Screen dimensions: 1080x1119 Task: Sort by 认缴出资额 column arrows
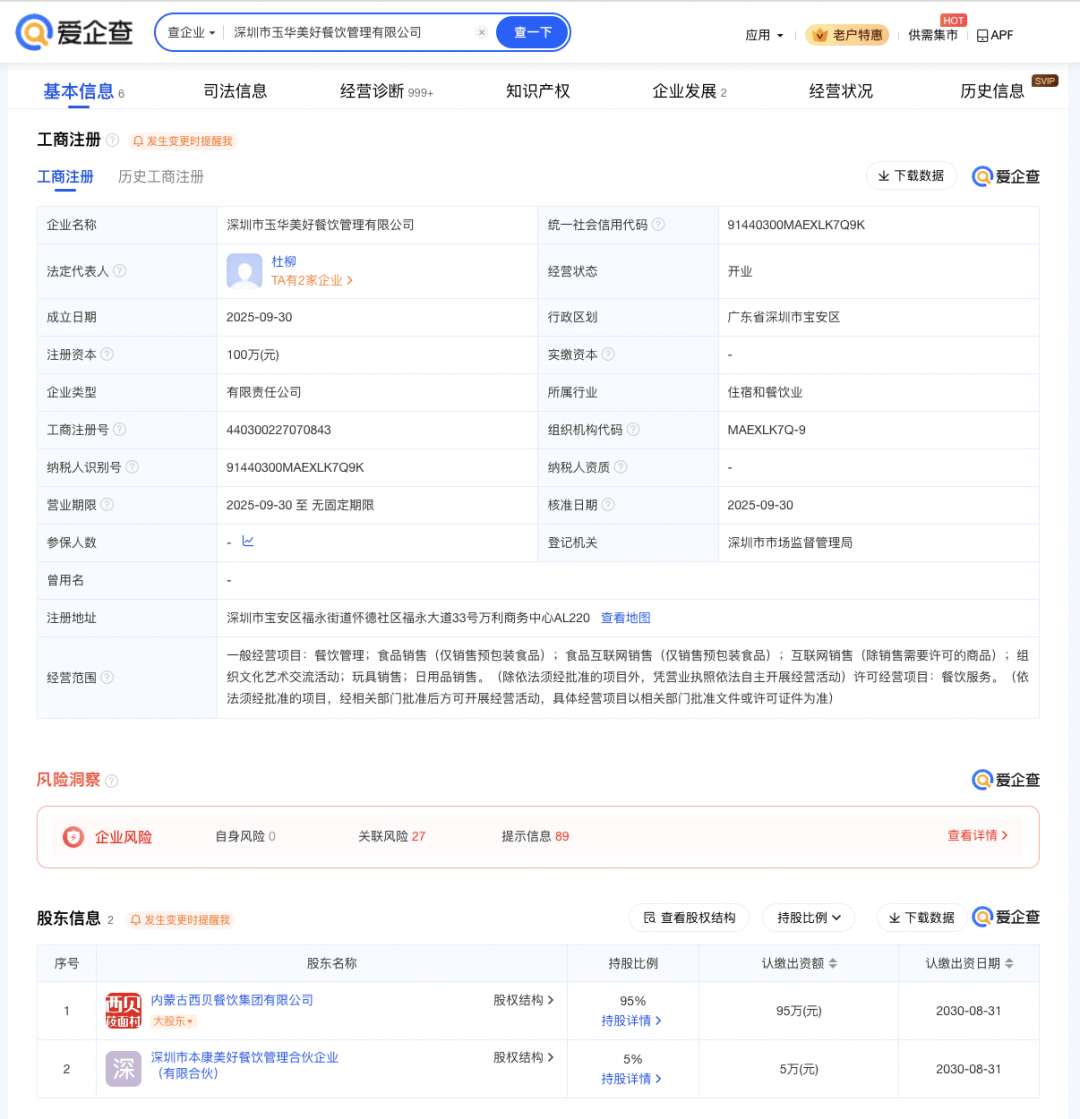tap(833, 964)
